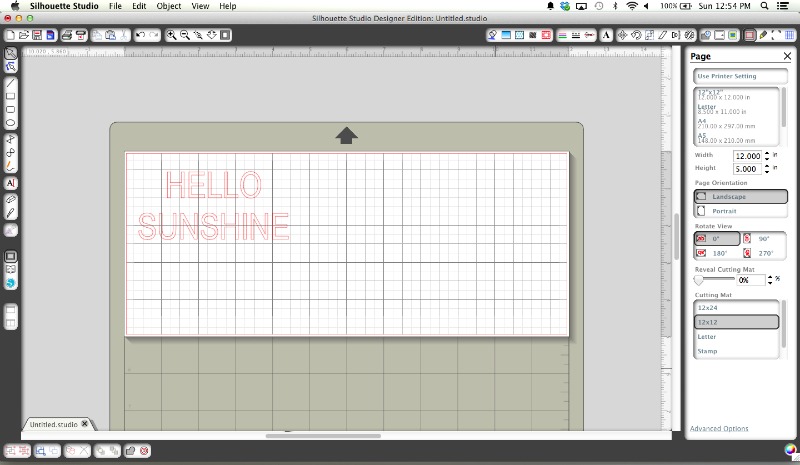Viewport: 800px width, 465px height.
Task: Select the Text tool in the left toolbar
Action: coord(11,183)
